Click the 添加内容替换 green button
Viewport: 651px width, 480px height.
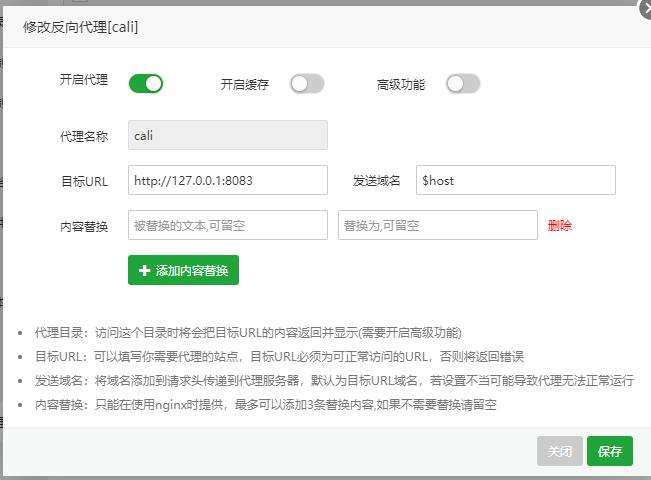coord(183,270)
